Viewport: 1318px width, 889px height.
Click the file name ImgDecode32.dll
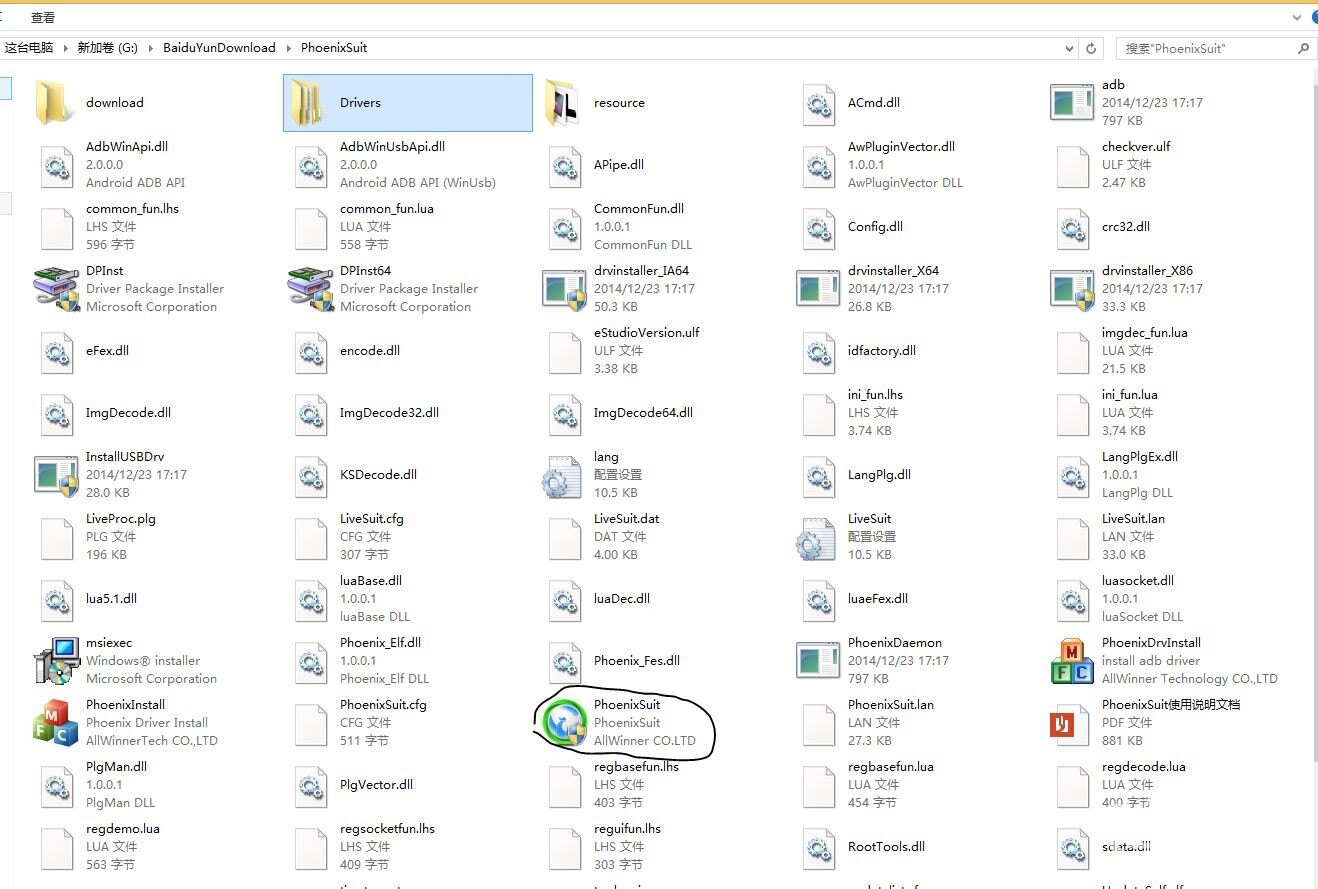pos(390,413)
